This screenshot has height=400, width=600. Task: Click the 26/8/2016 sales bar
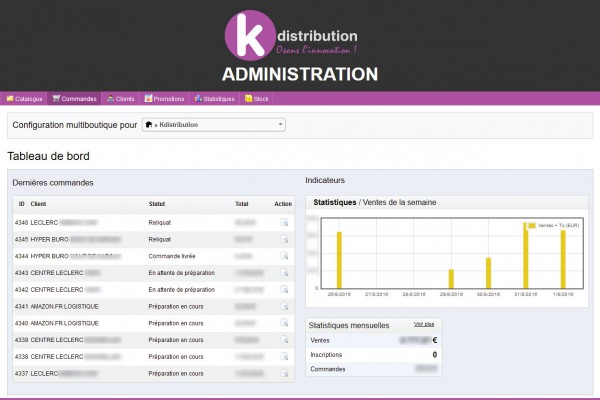339,260
